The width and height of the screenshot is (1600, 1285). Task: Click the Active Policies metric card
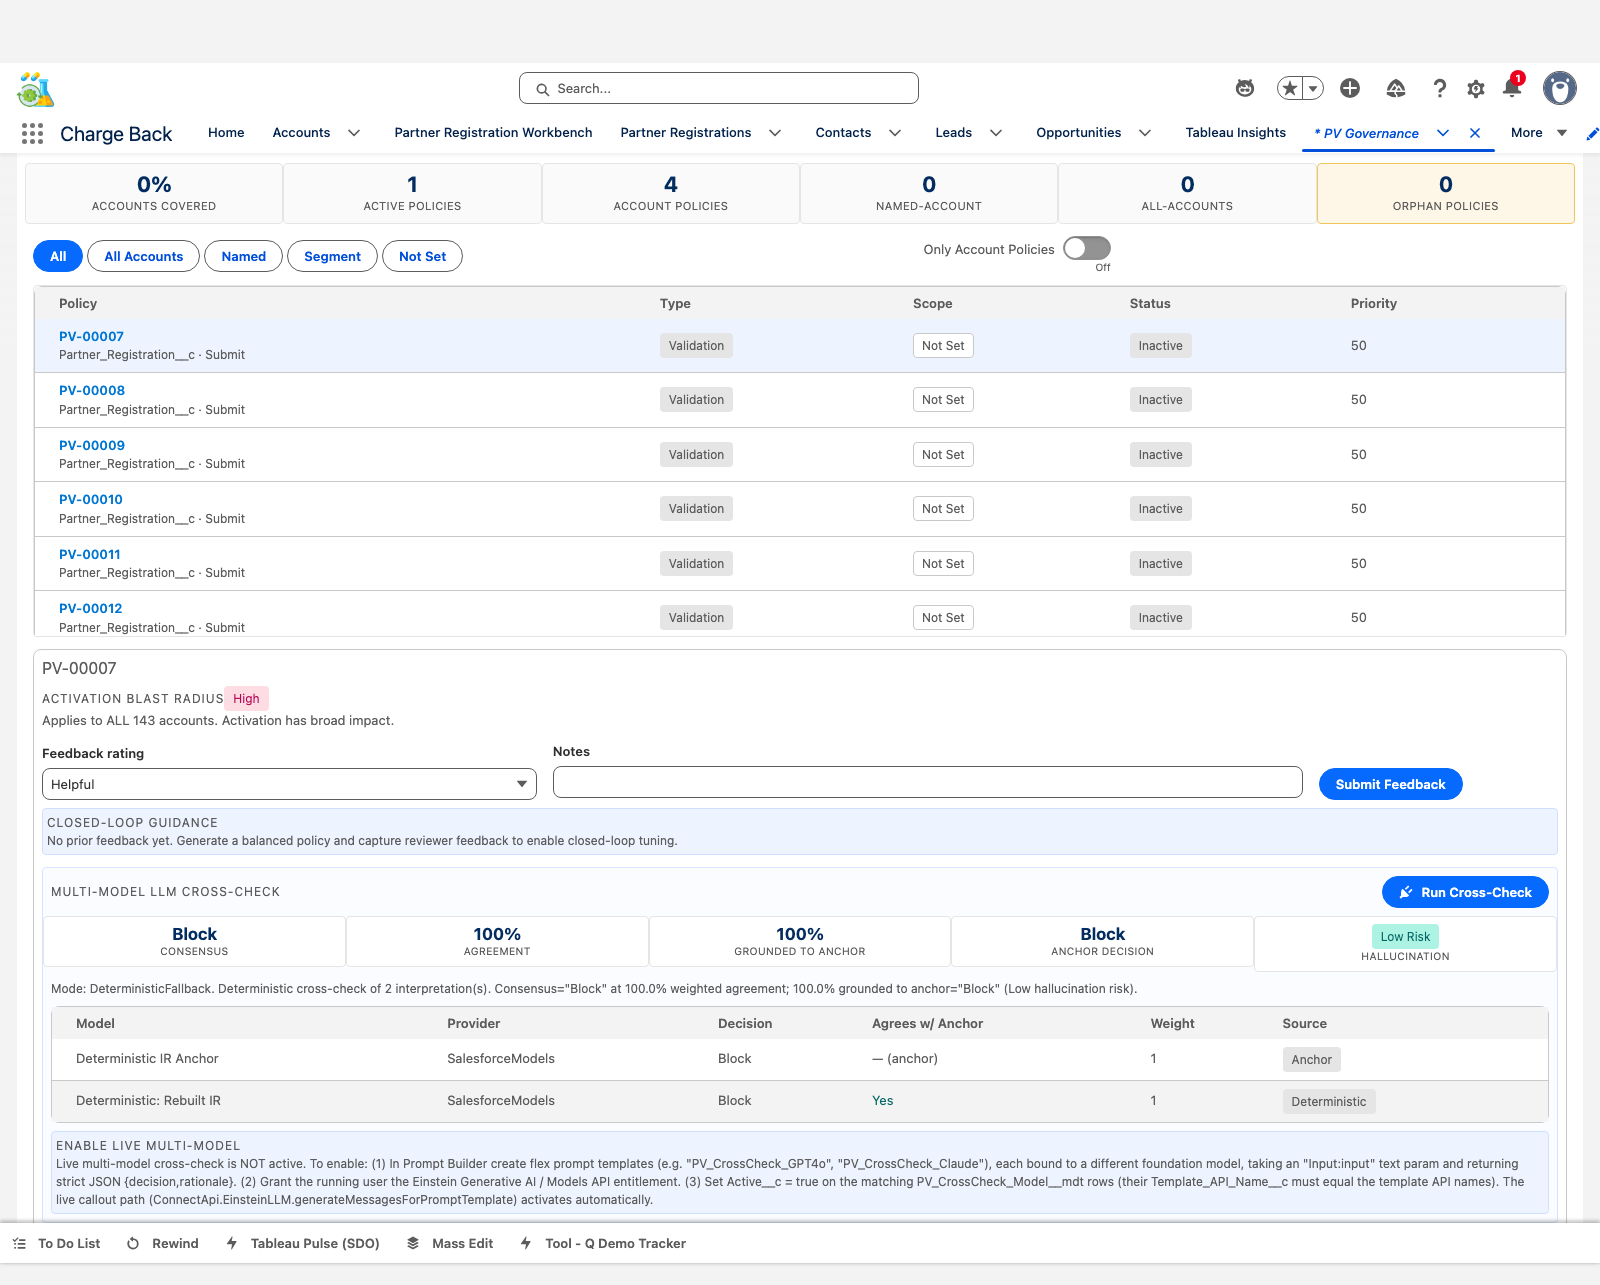click(412, 193)
